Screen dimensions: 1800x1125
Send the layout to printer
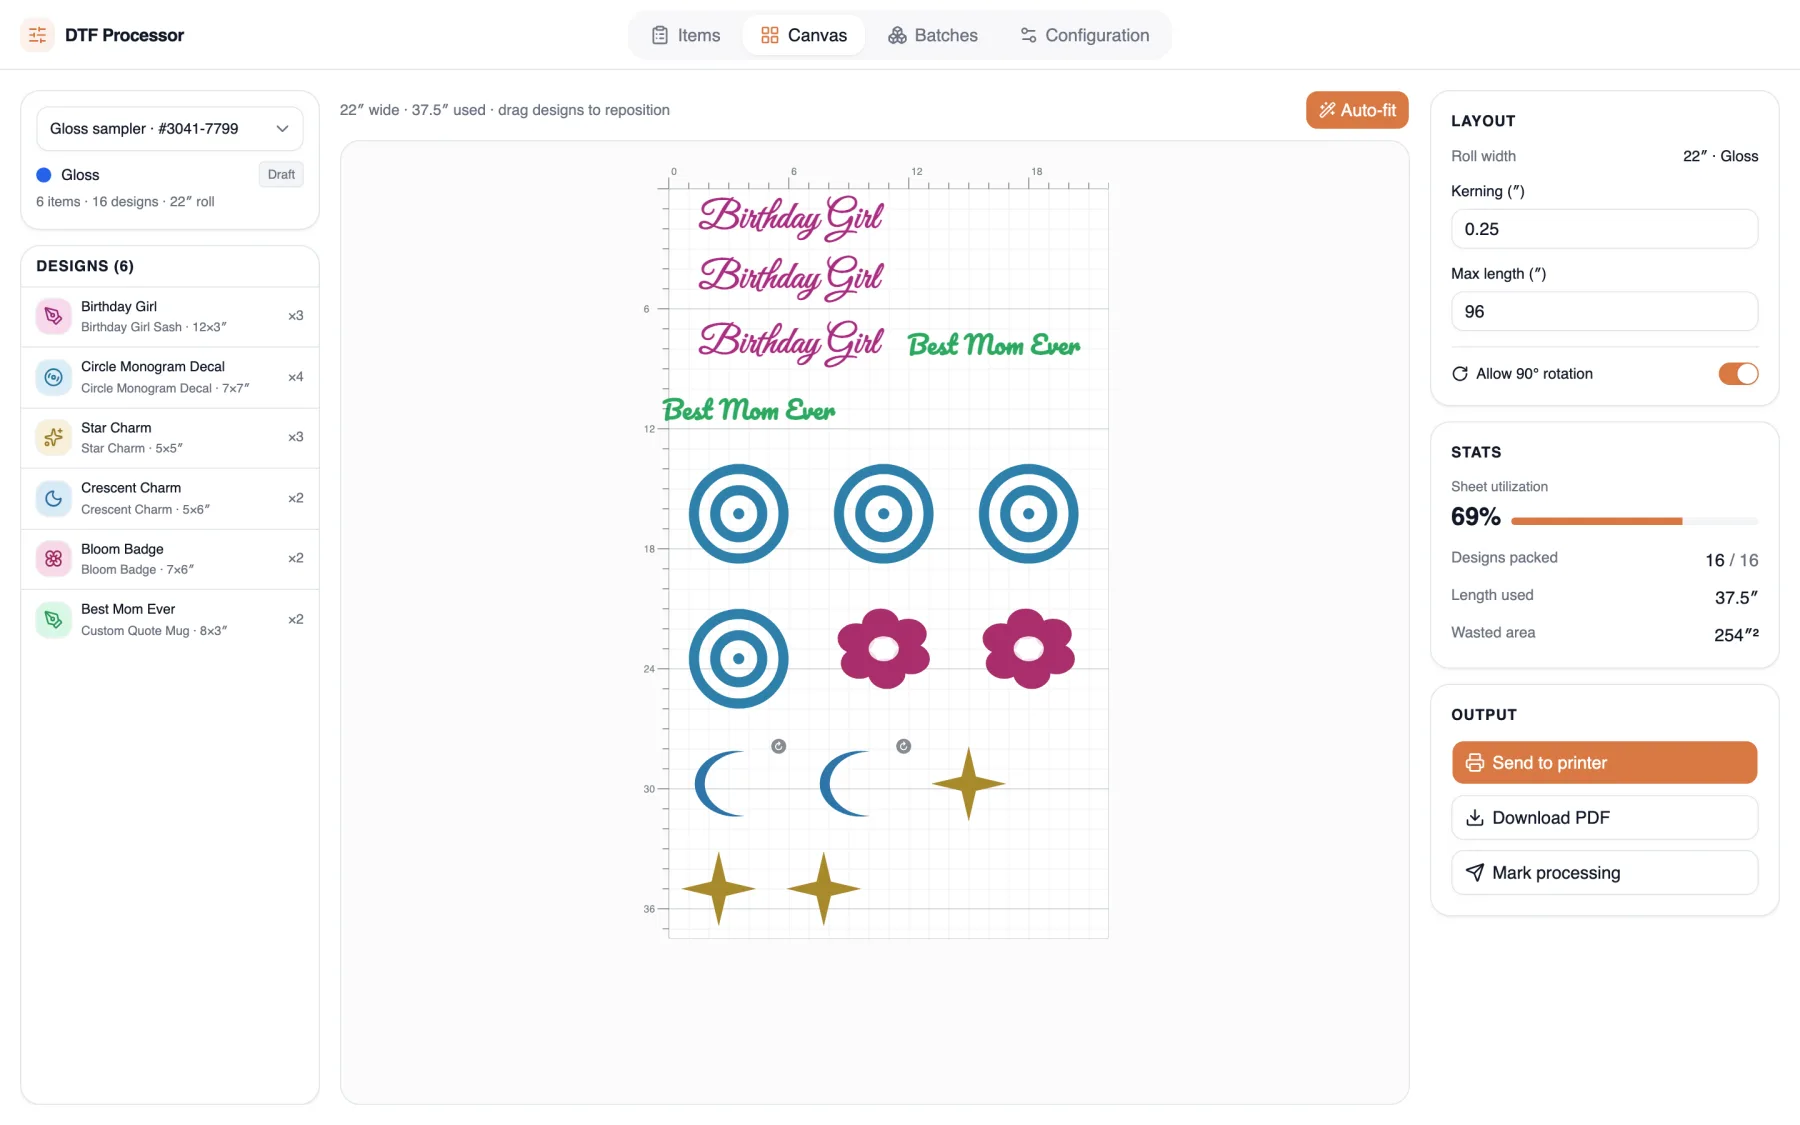click(1604, 763)
